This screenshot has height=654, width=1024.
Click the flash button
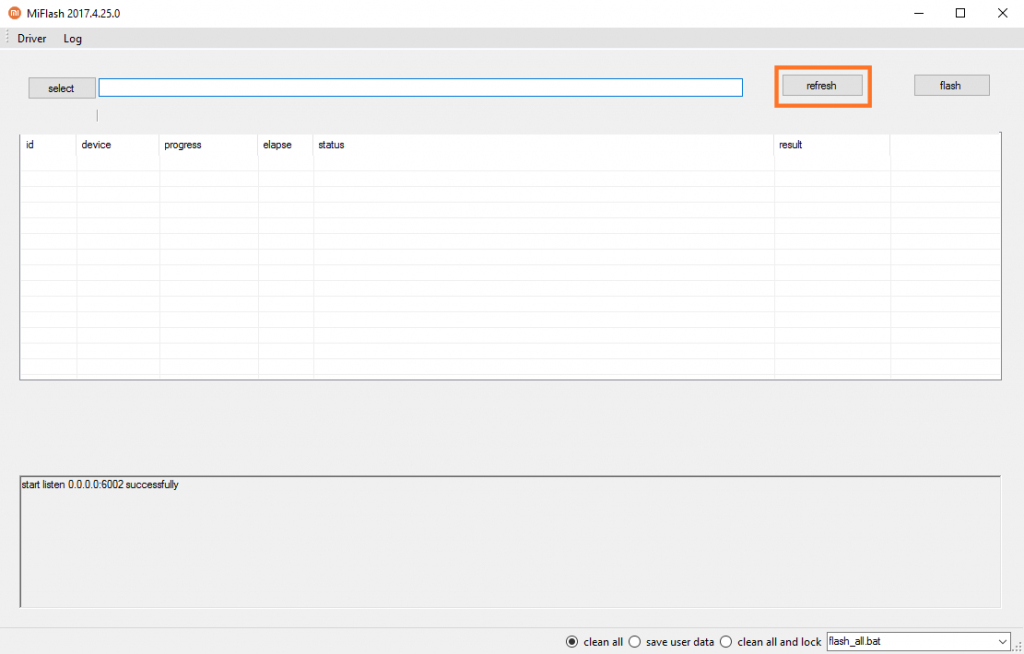tap(951, 86)
